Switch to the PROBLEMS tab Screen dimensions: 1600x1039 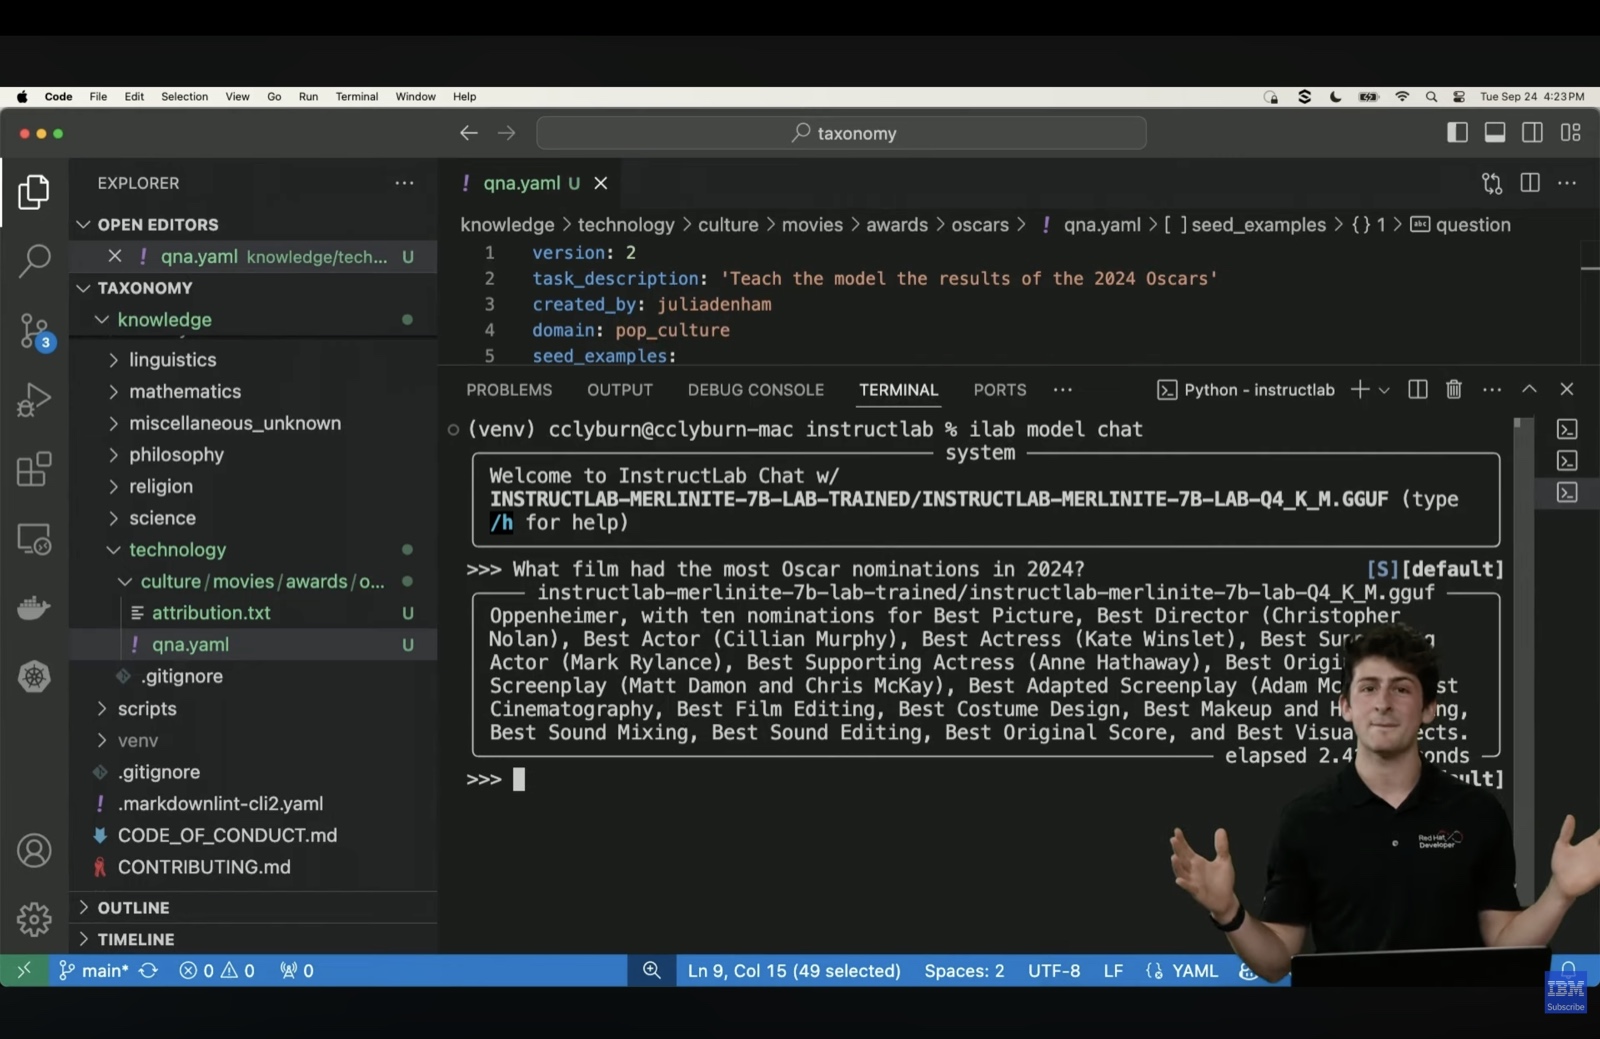509,390
